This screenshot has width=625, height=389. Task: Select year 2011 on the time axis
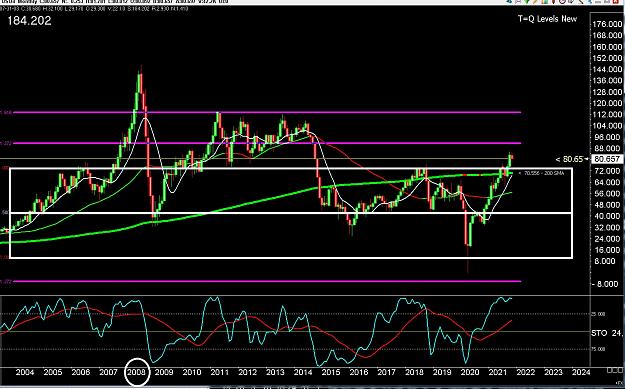point(220,372)
